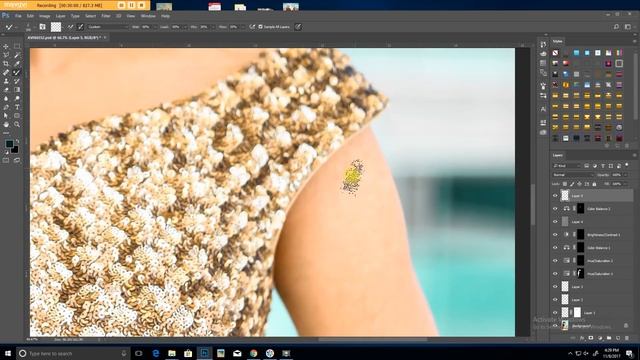Toggle Quick Mask mode
Viewport: 640px width, 360px height.
coord(6,160)
